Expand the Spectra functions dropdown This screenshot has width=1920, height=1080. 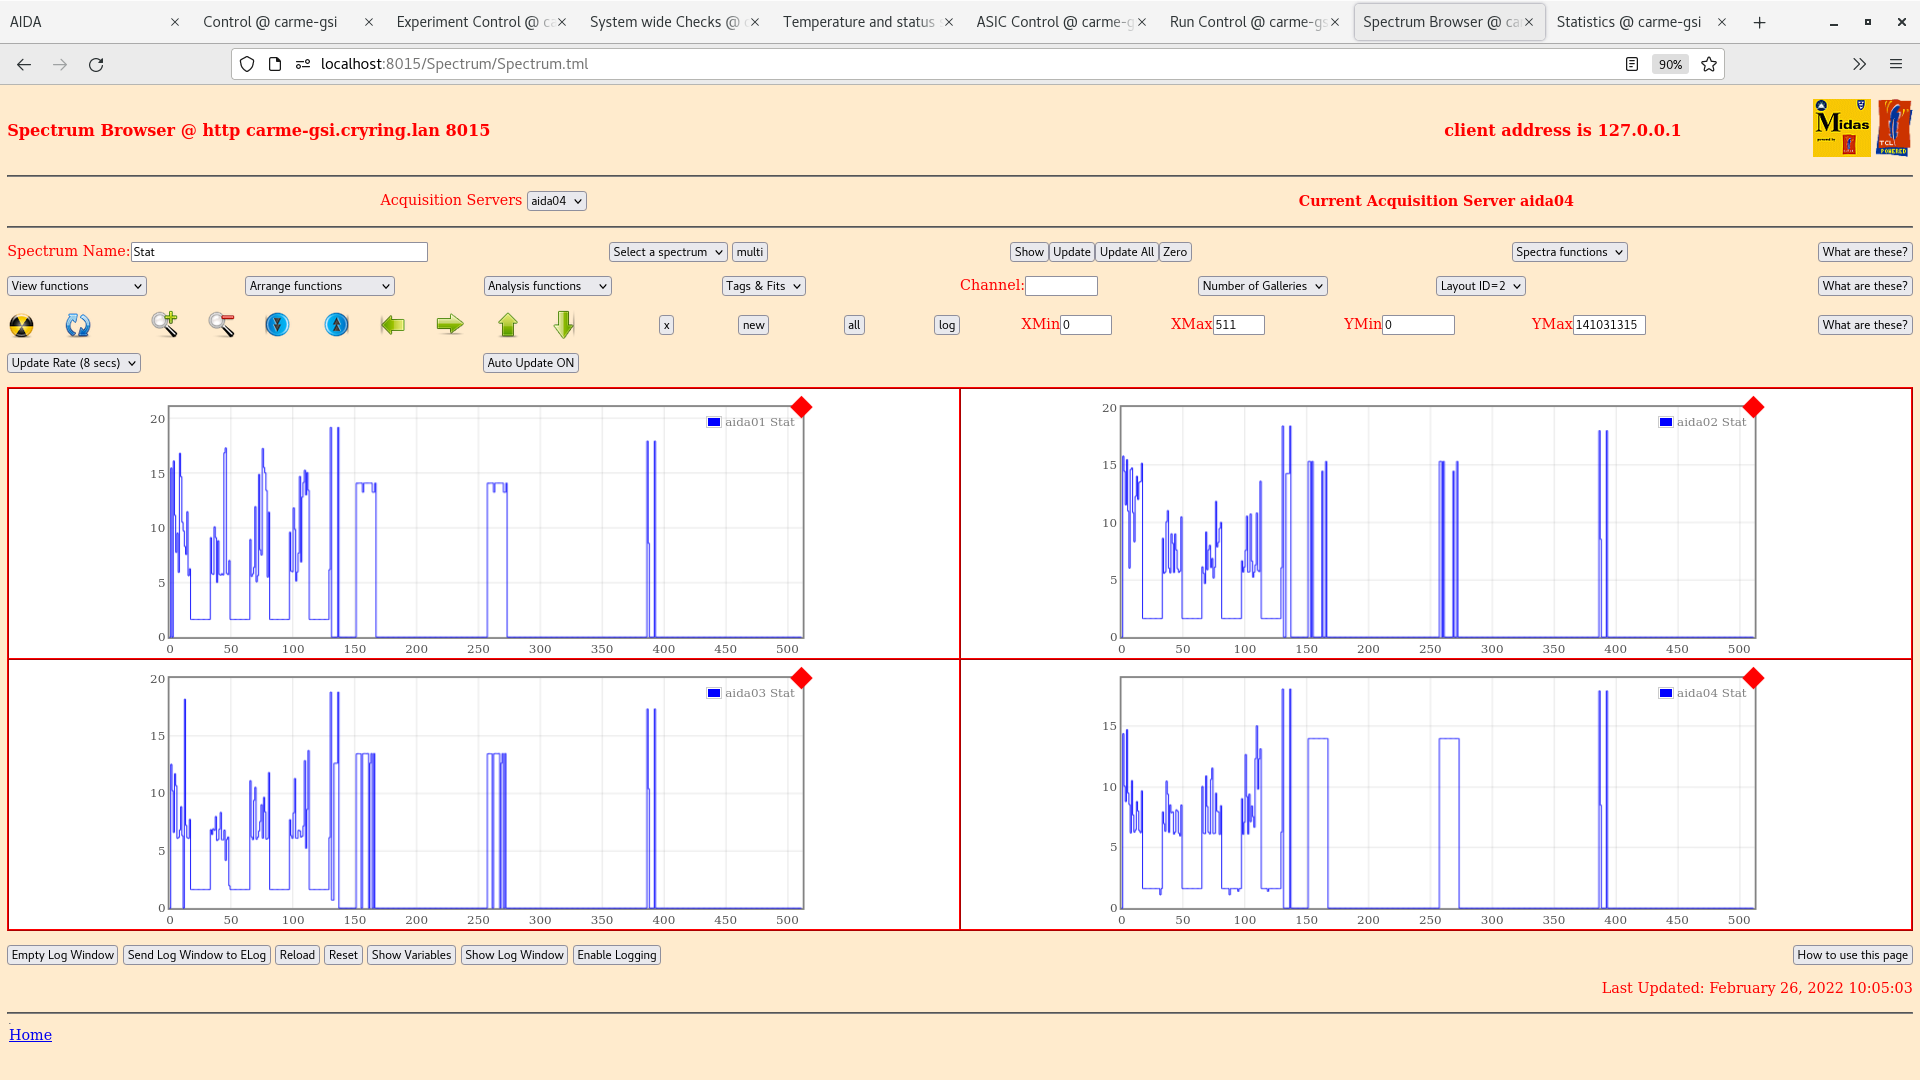(x=1570, y=252)
